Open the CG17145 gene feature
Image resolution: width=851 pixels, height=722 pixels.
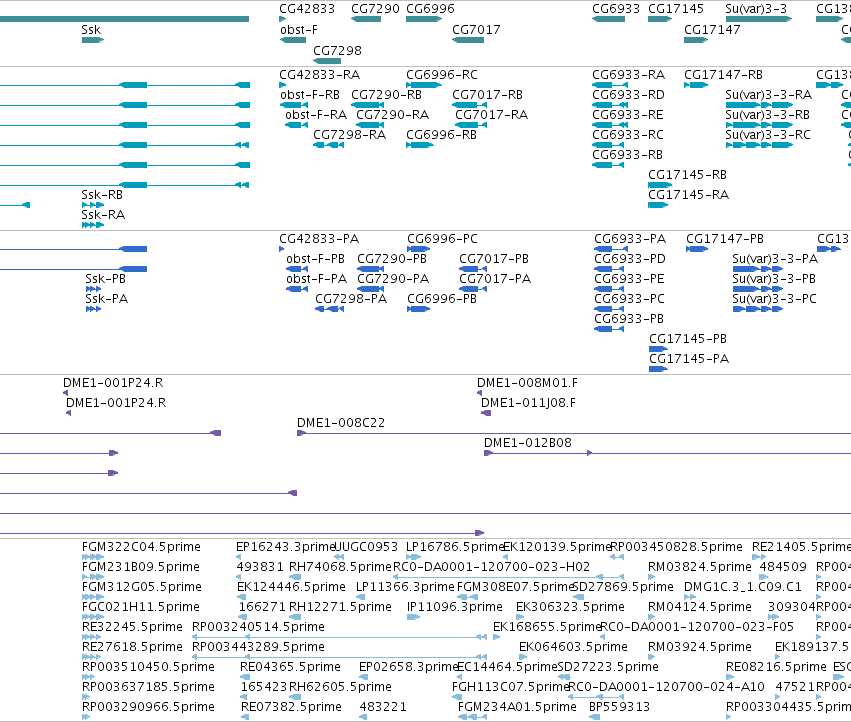coord(660,19)
